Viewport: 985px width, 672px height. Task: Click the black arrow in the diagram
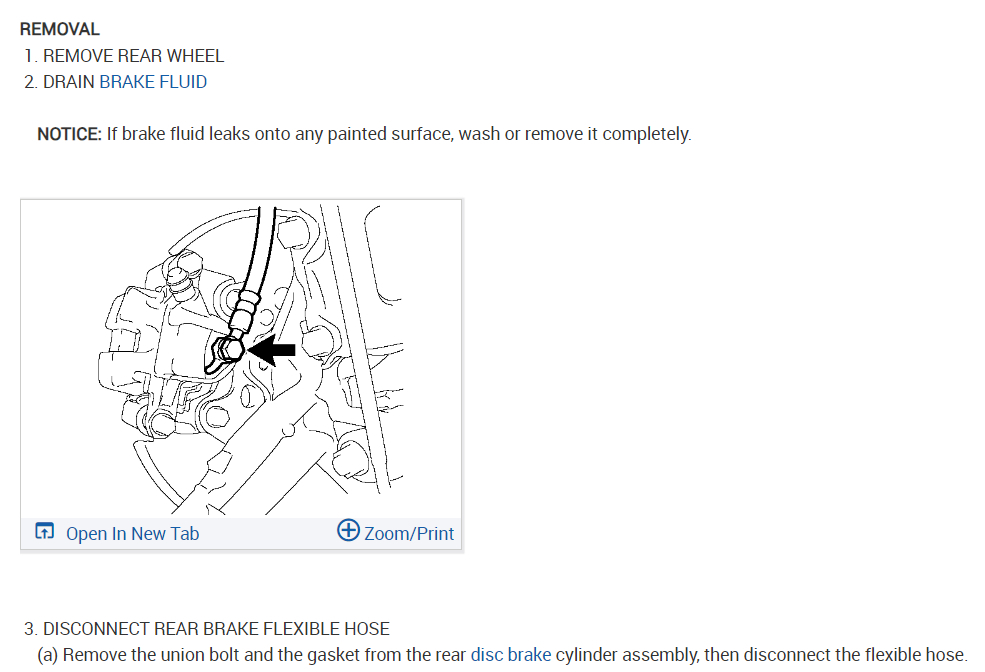click(x=271, y=350)
